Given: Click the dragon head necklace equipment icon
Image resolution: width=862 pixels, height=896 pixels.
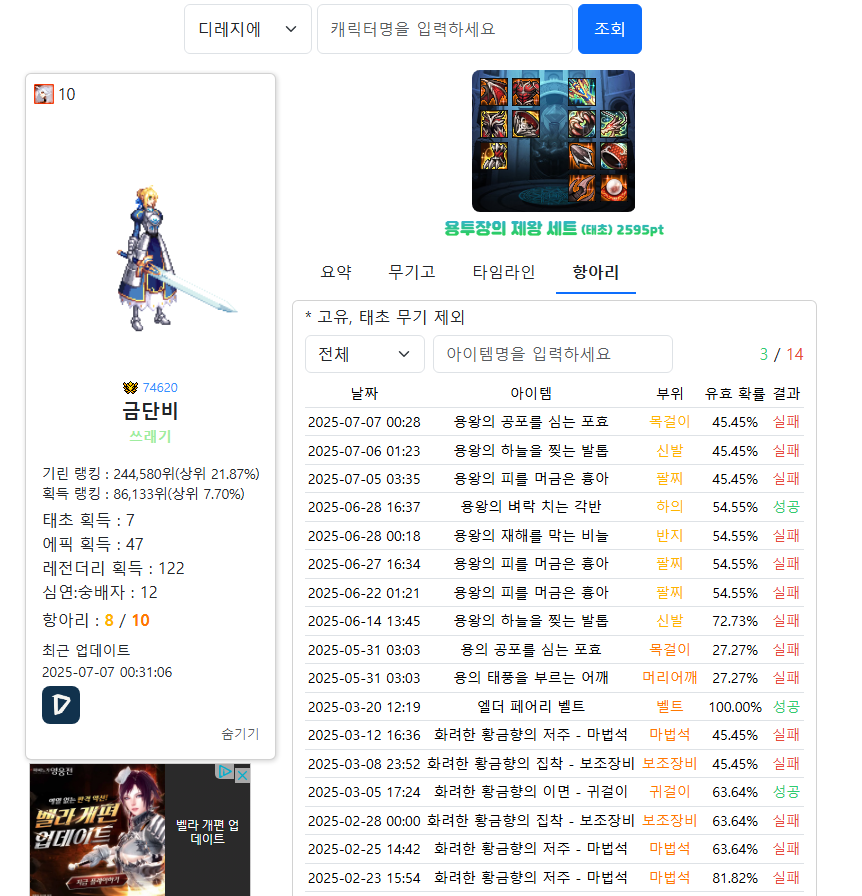Looking at the screenshot, I should point(614,124).
